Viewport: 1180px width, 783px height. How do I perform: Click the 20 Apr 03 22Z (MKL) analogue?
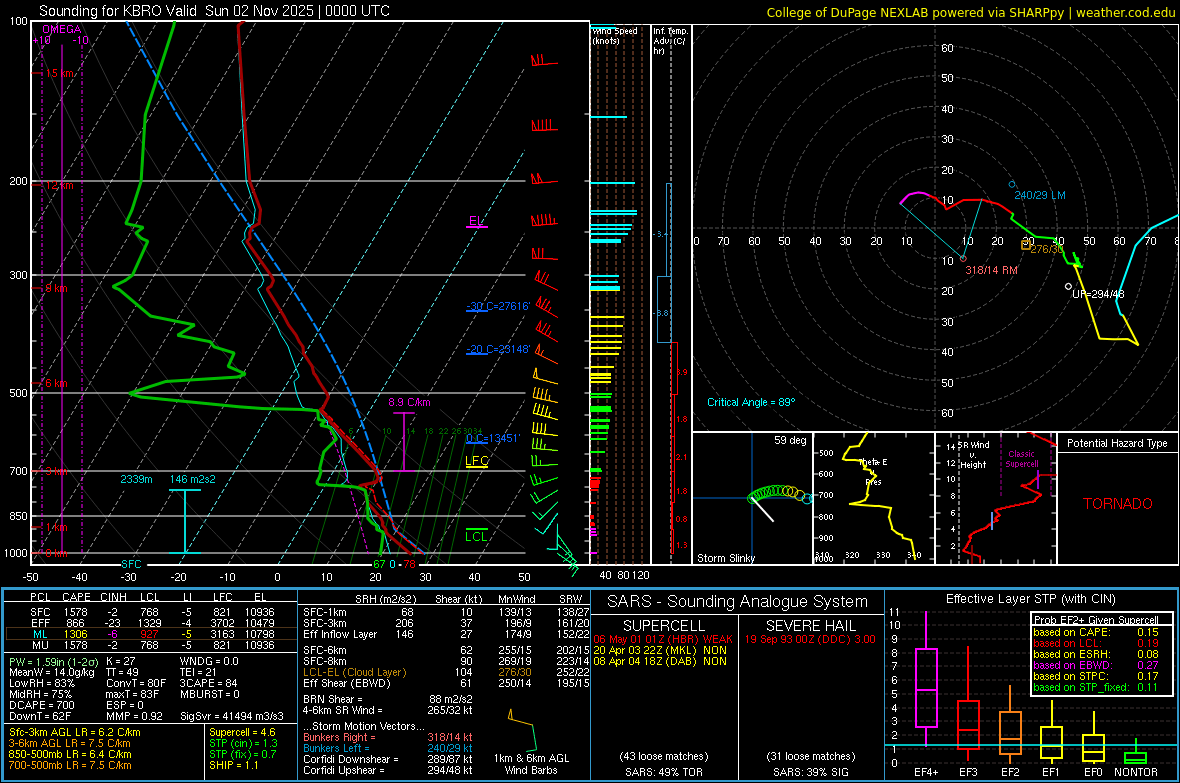[660, 650]
